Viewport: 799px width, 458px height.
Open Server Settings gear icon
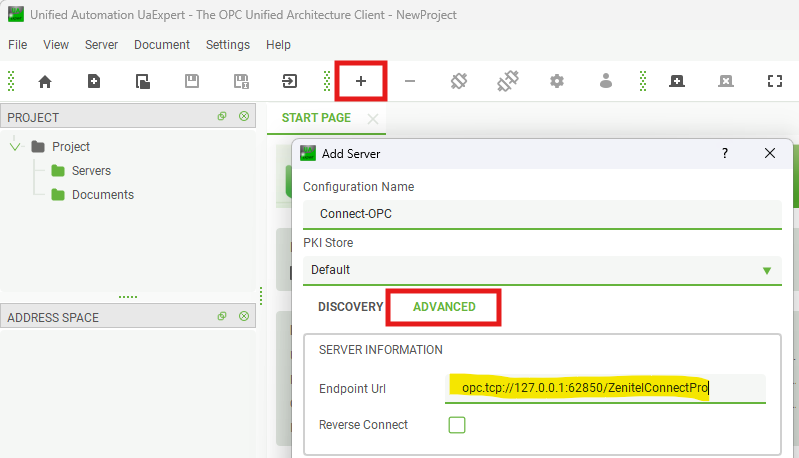coord(557,81)
